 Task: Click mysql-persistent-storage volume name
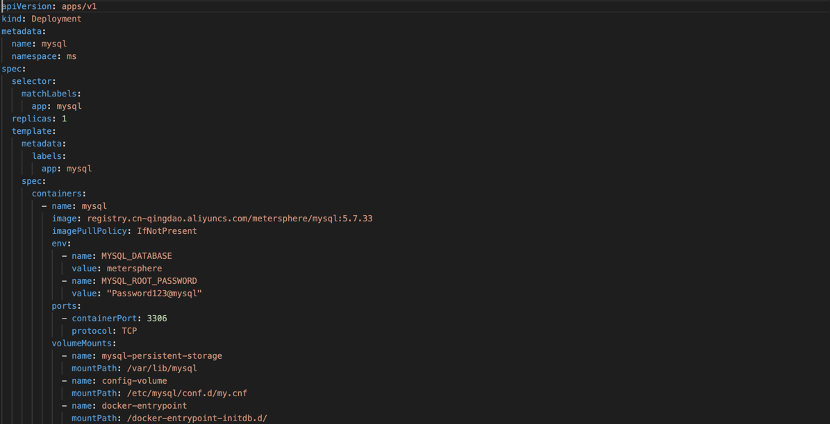pos(161,356)
